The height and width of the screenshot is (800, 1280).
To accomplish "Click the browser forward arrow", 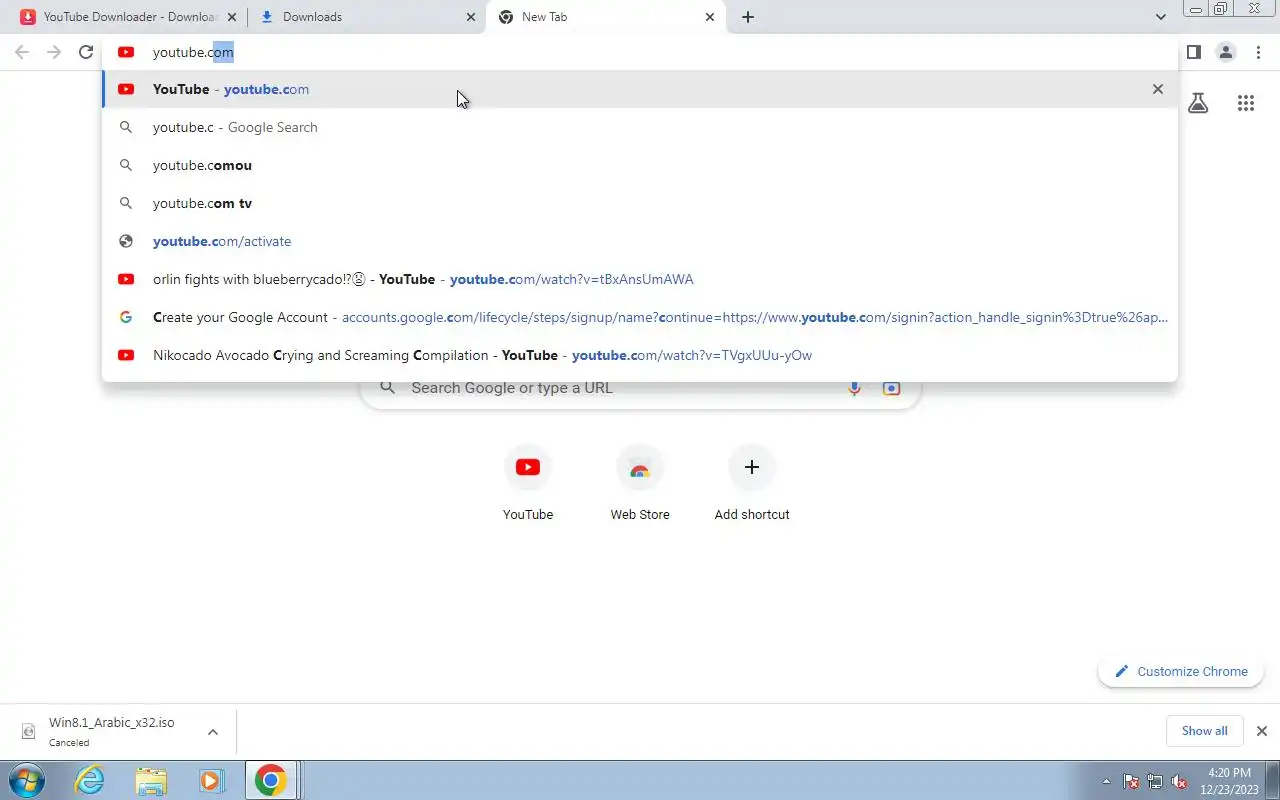I will 54,52.
